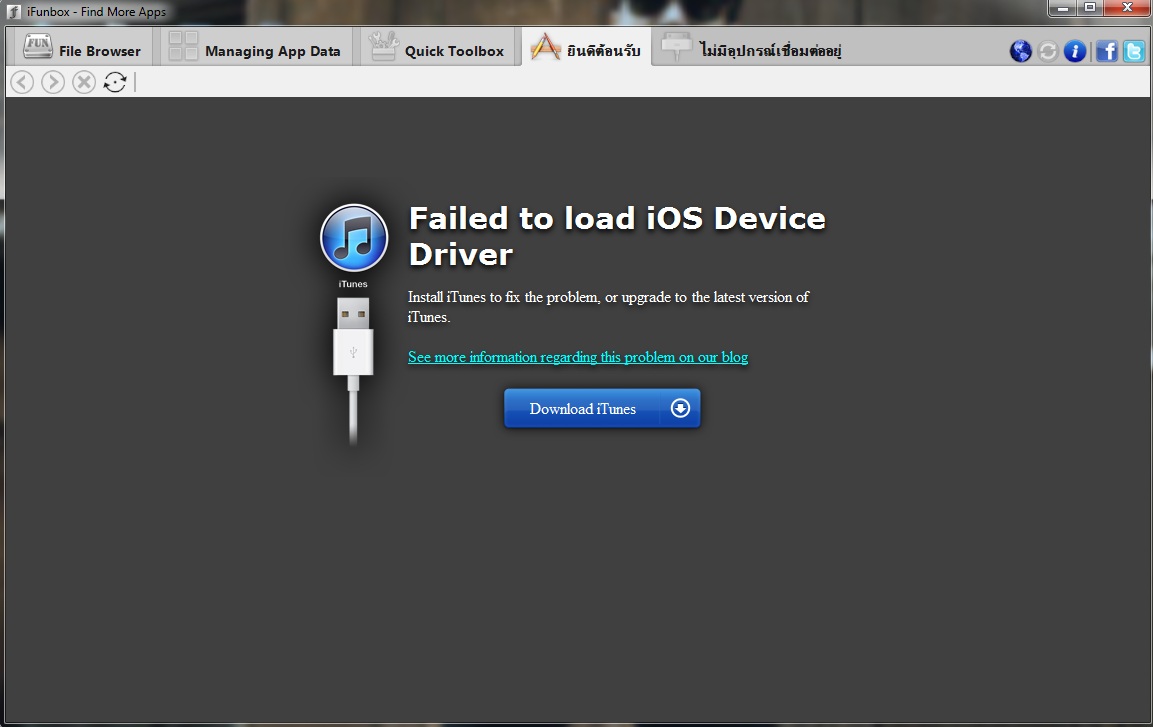The image size is (1153, 727).
Task: Open the Twitter icon
Action: (x=1133, y=51)
